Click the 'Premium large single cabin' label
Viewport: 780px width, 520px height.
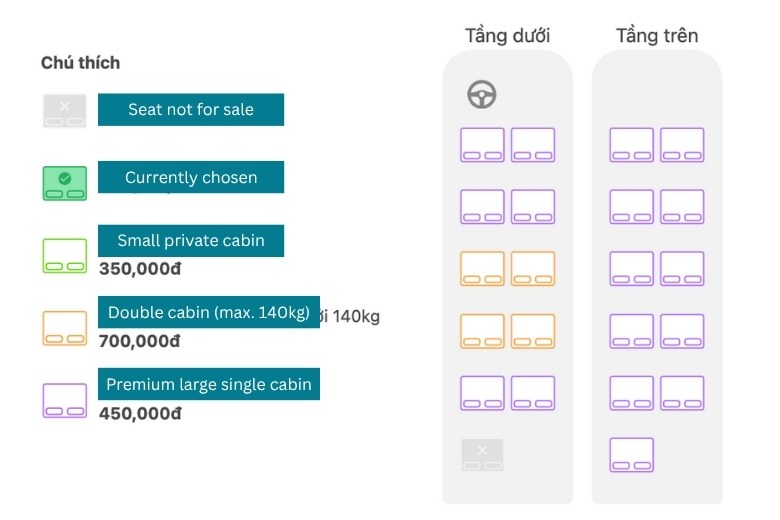(209, 384)
